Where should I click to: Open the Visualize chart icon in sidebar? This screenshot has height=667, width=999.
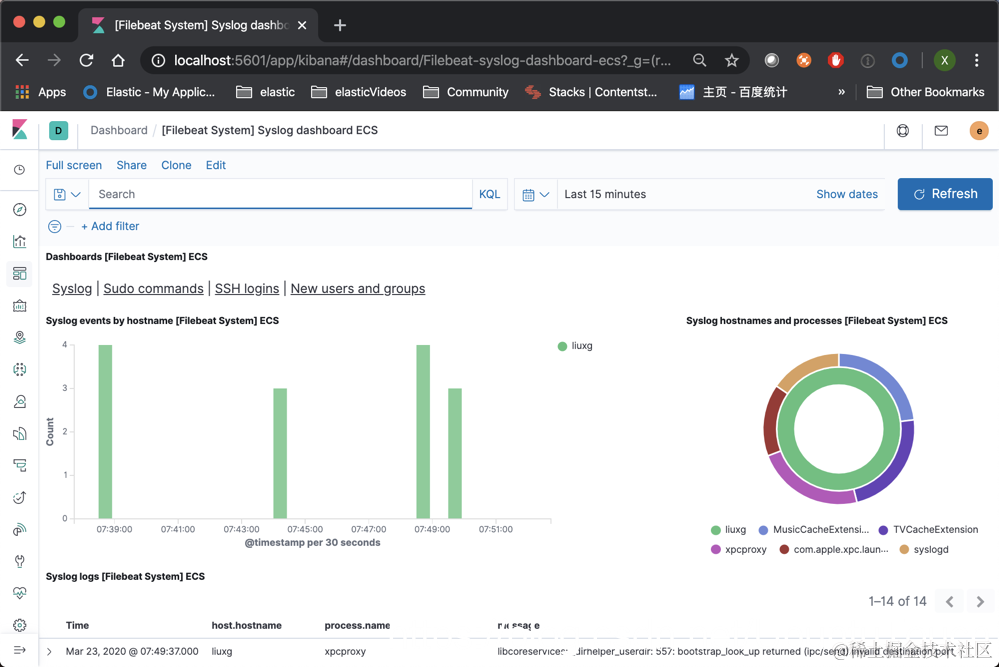coord(20,241)
